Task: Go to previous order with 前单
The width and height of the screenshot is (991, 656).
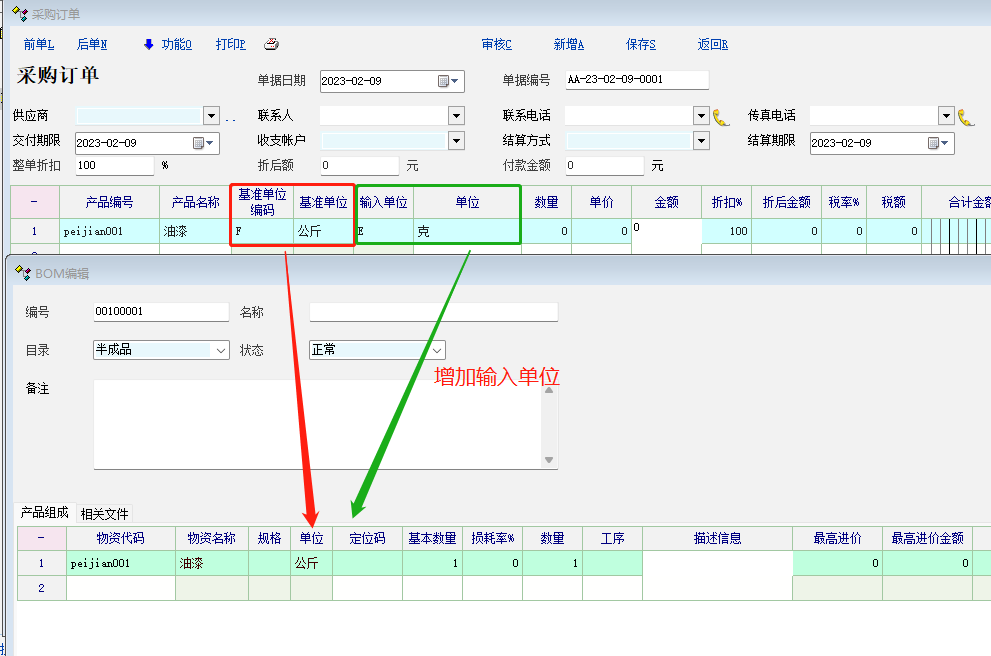Action: coord(39,44)
